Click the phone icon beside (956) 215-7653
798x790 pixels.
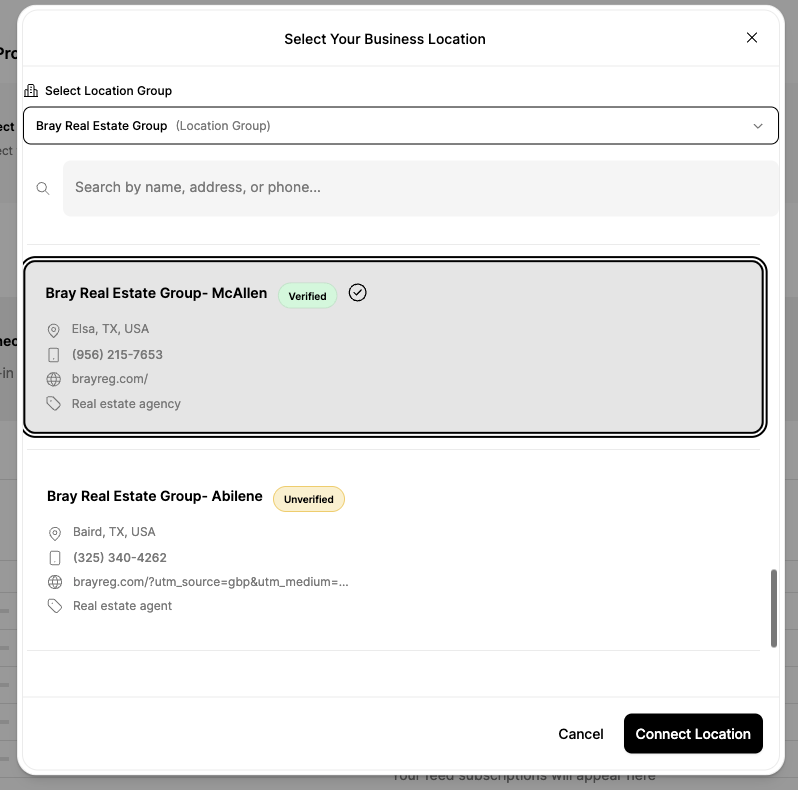tap(54, 355)
